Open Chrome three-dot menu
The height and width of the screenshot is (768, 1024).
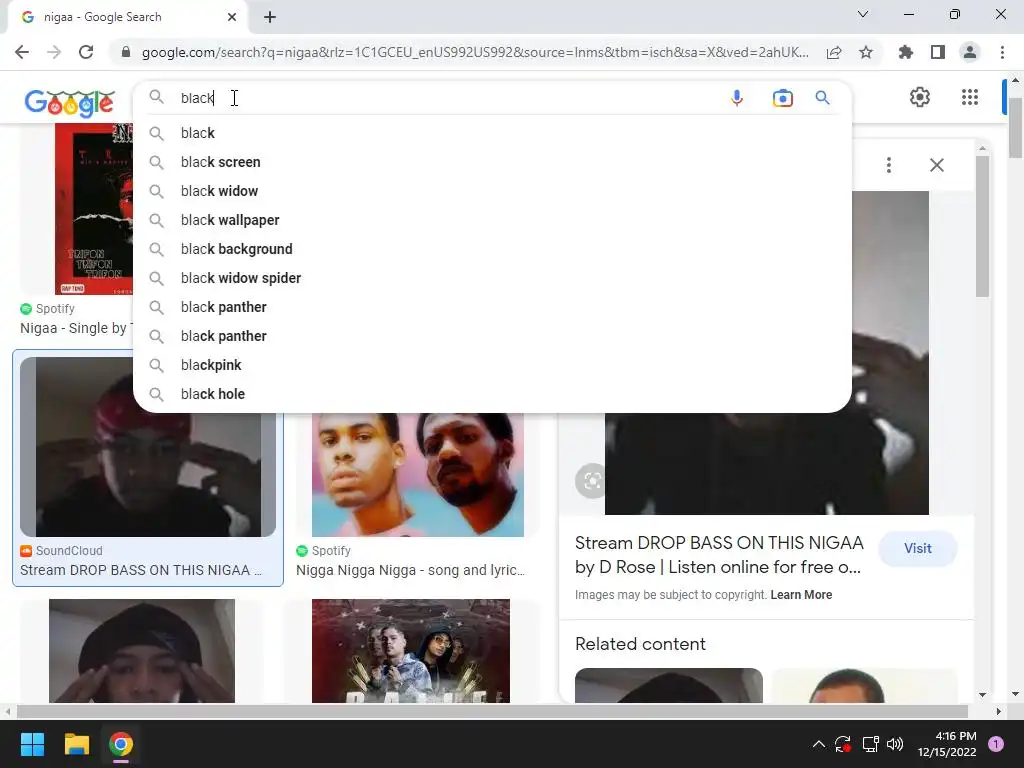[1002, 52]
